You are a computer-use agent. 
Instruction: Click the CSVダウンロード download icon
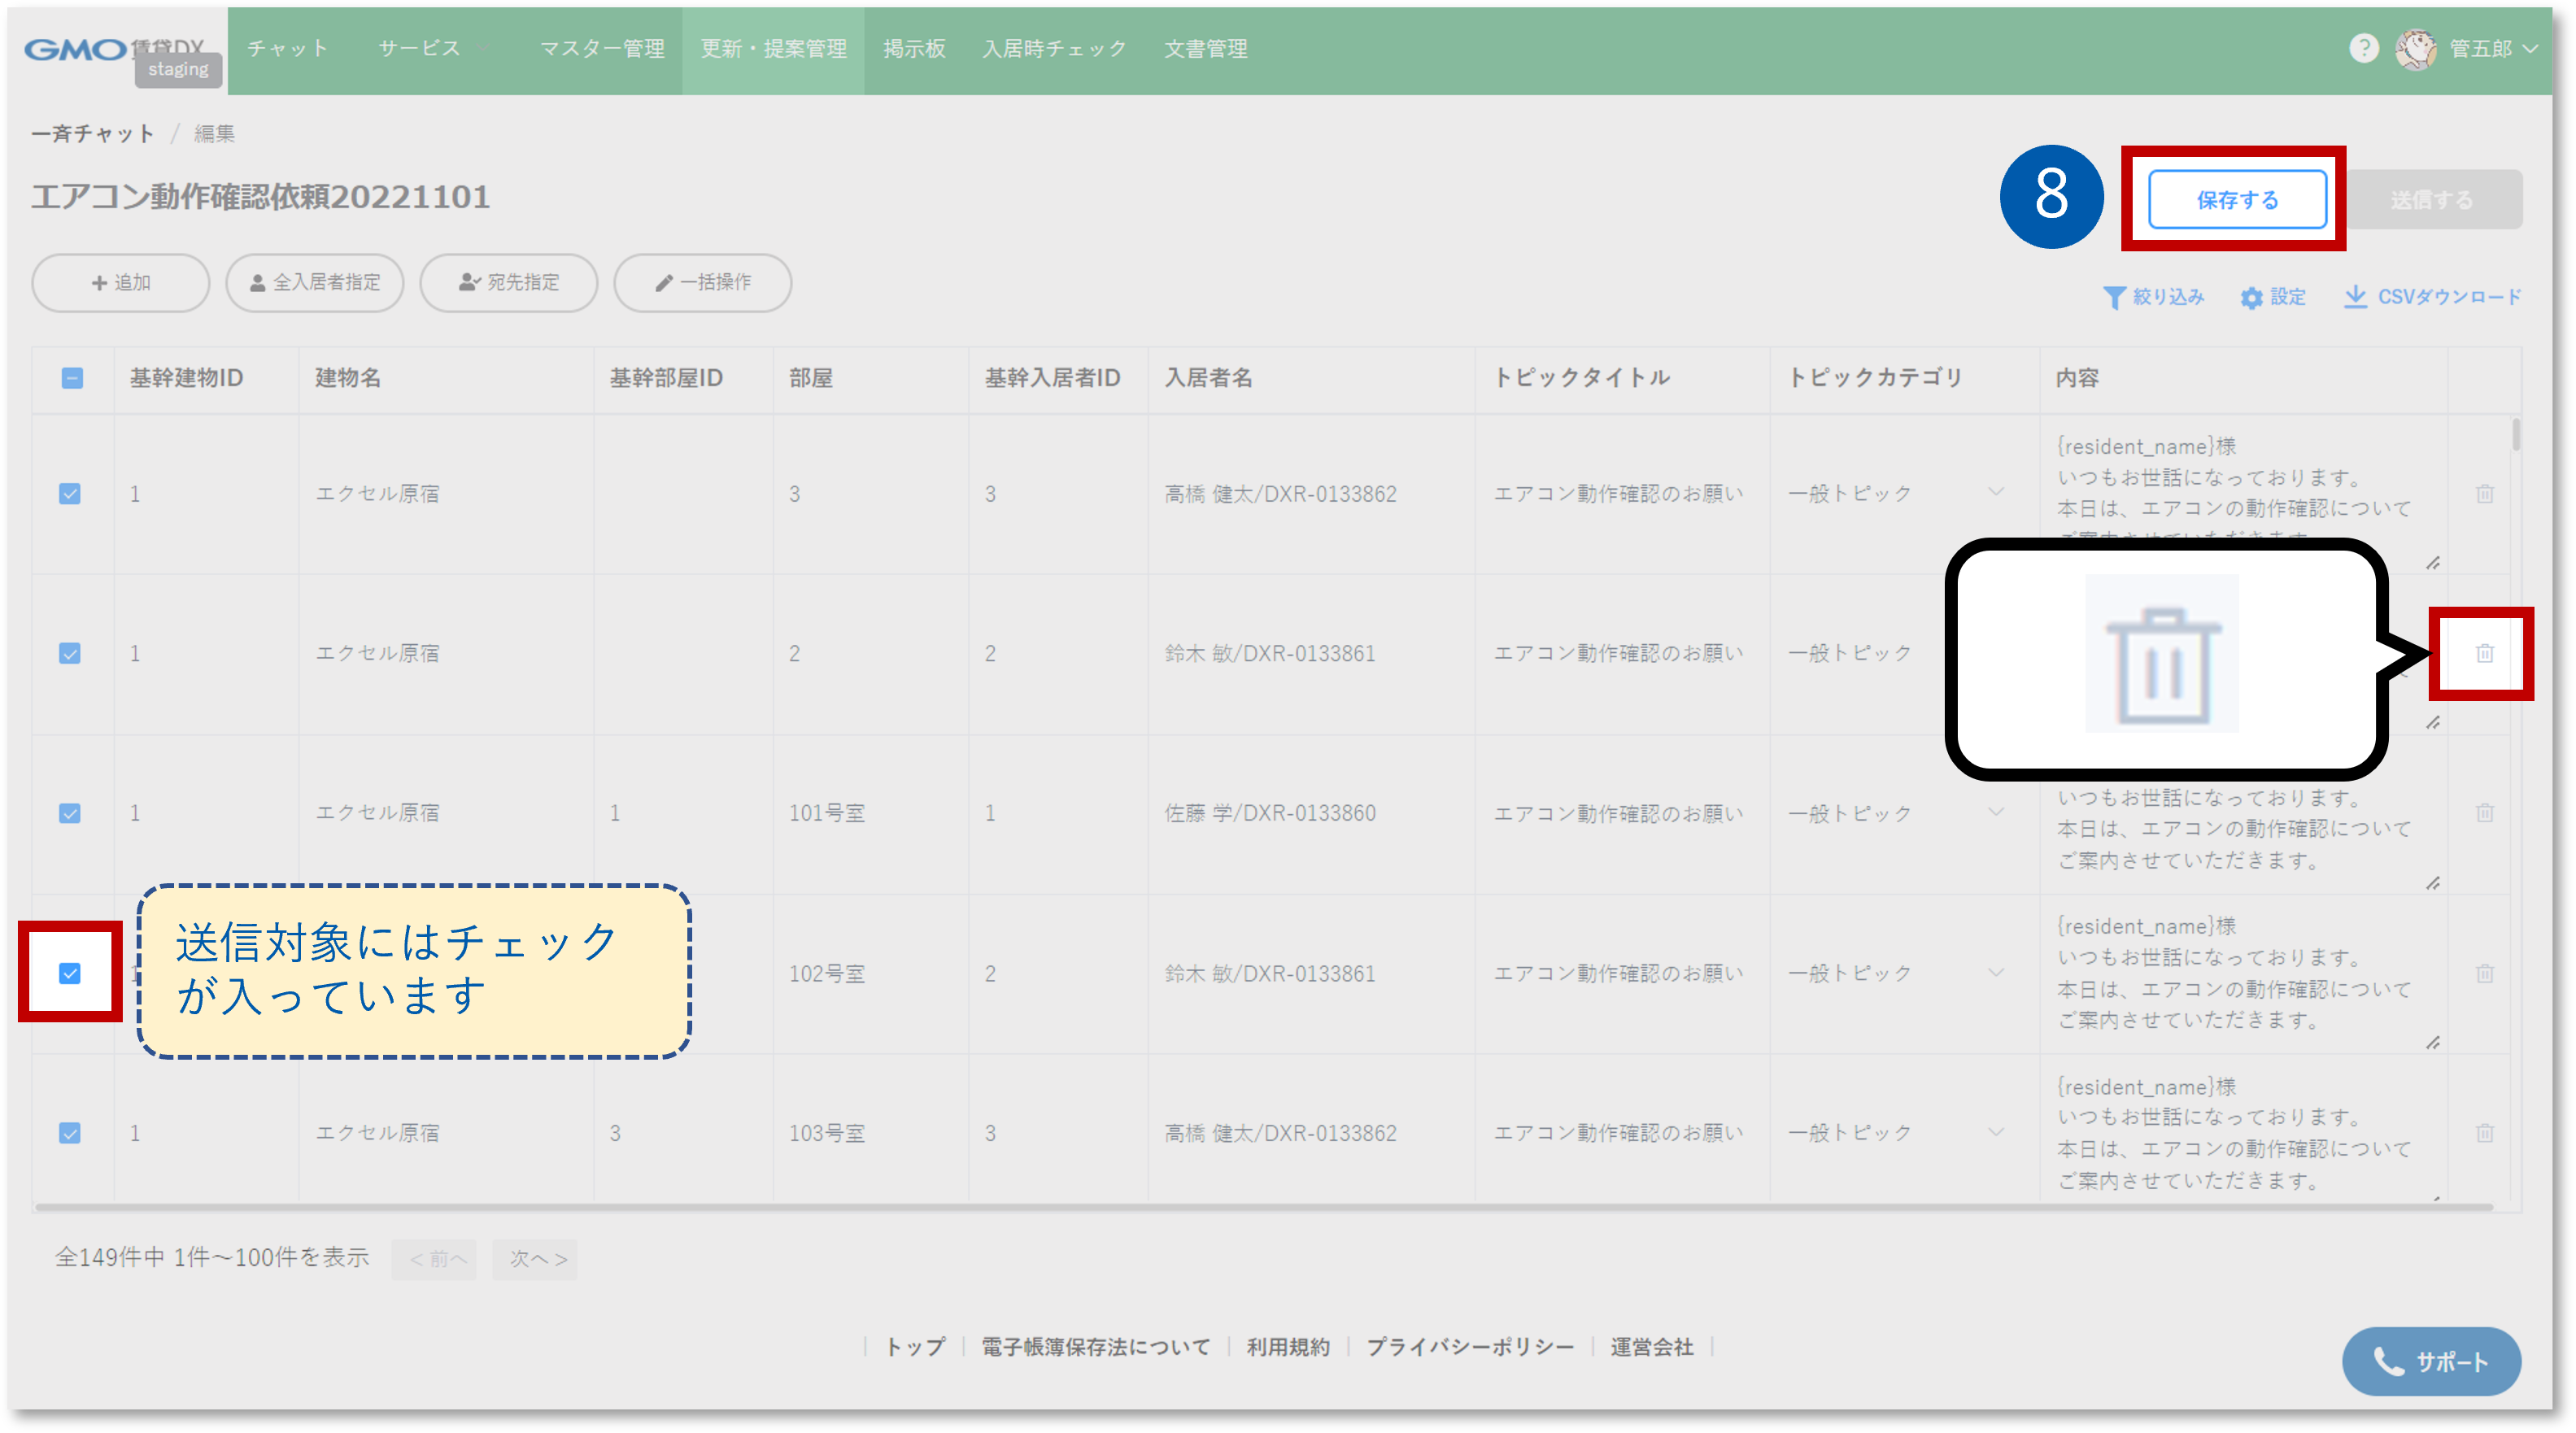click(x=2355, y=297)
